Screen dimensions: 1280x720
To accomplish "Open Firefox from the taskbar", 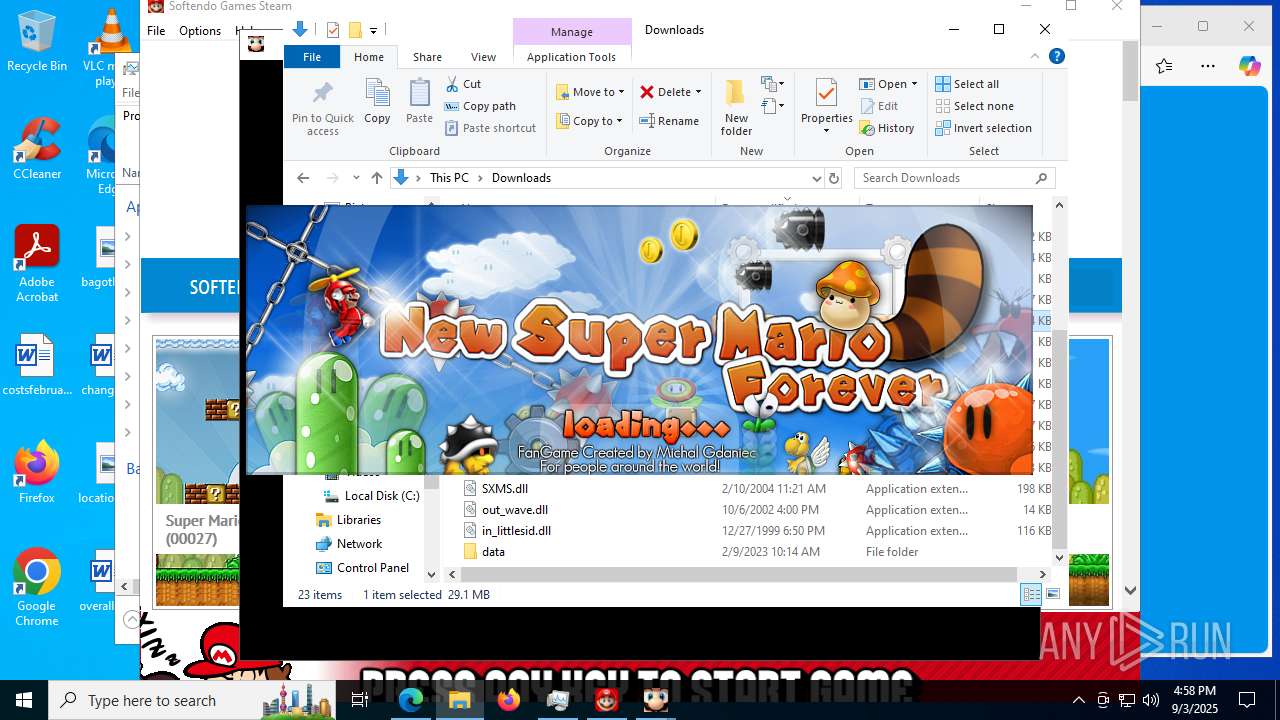I will pyautogui.click(x=509, y=700).
